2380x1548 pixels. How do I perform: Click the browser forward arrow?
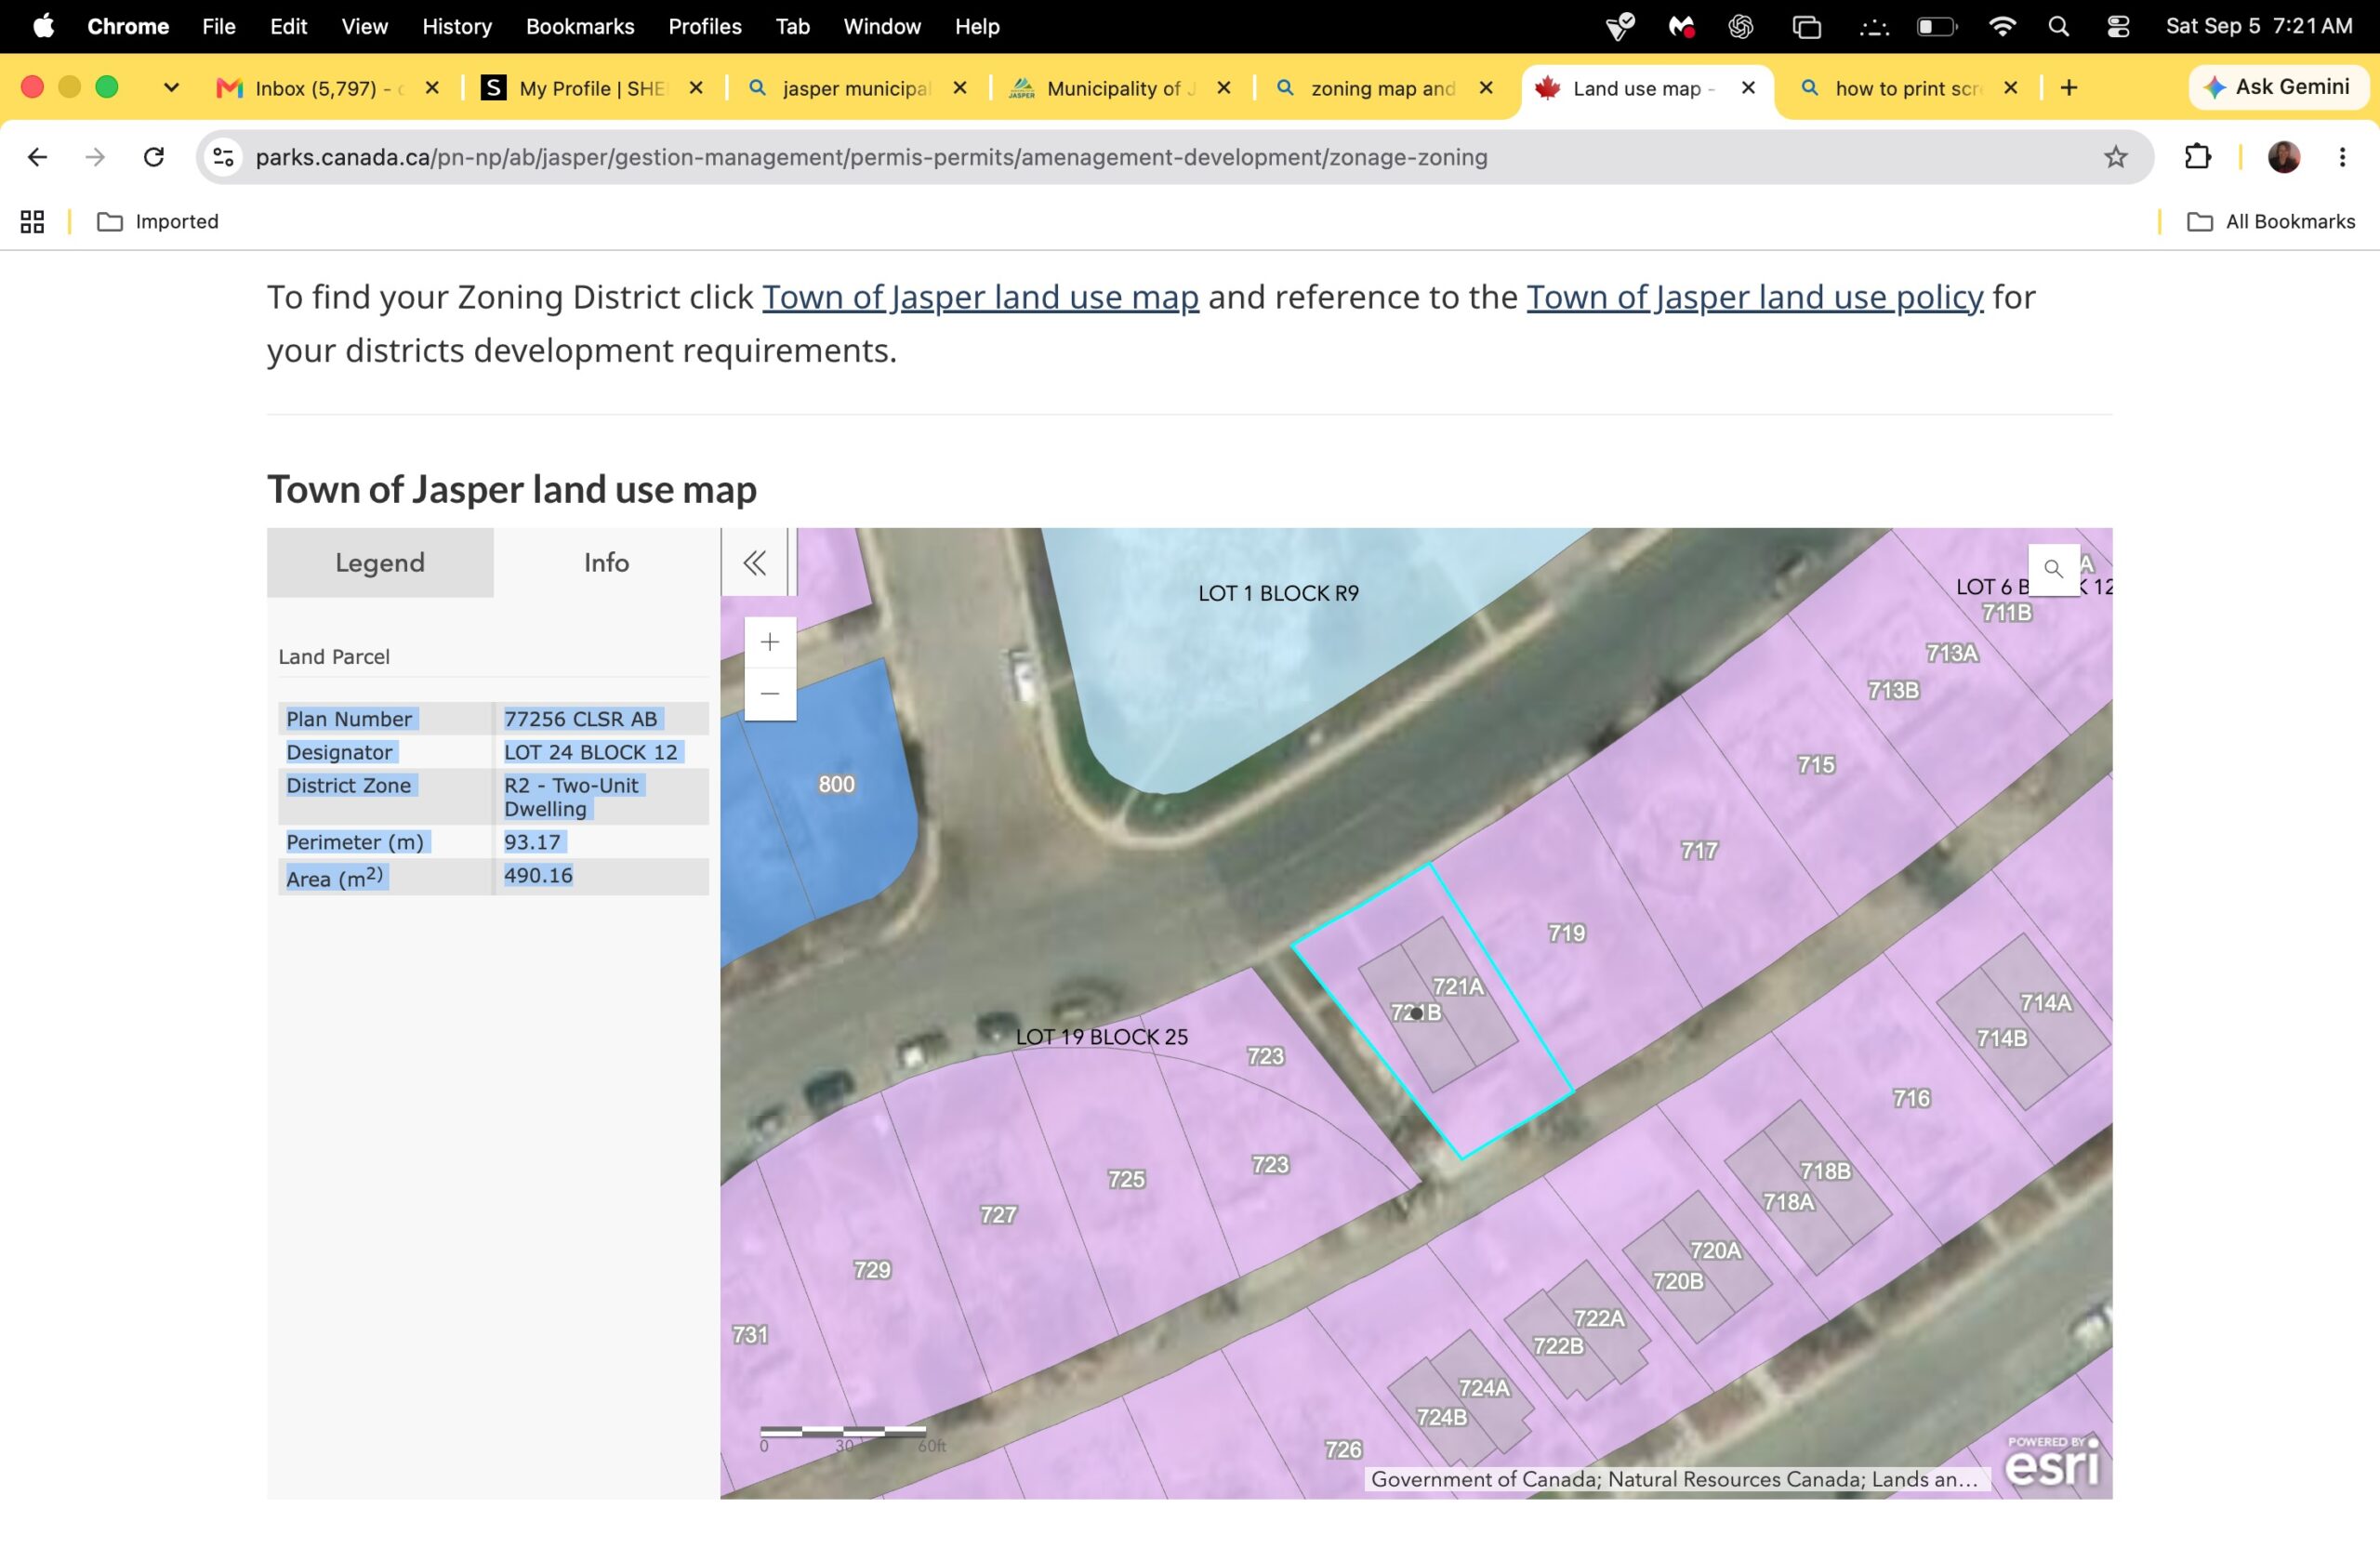[95, 157]
